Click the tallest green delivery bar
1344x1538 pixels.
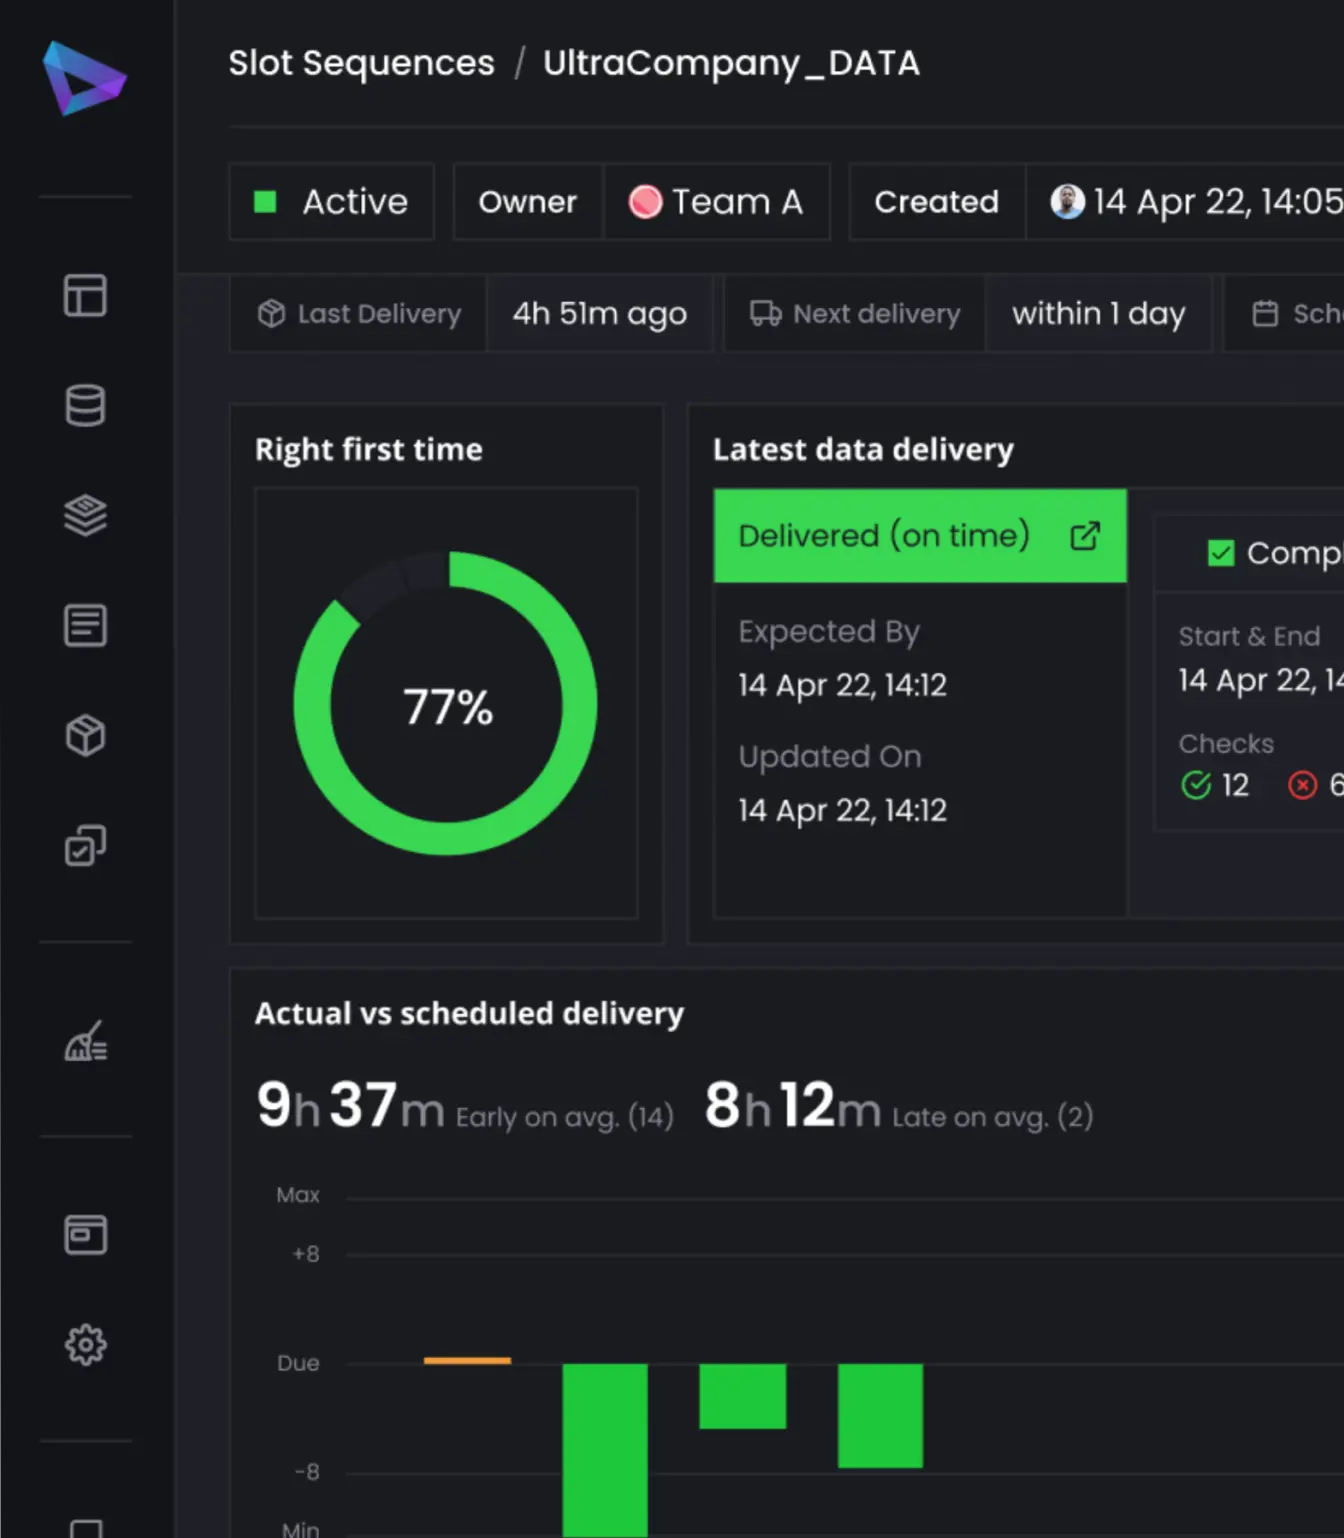click(605, 1450)
